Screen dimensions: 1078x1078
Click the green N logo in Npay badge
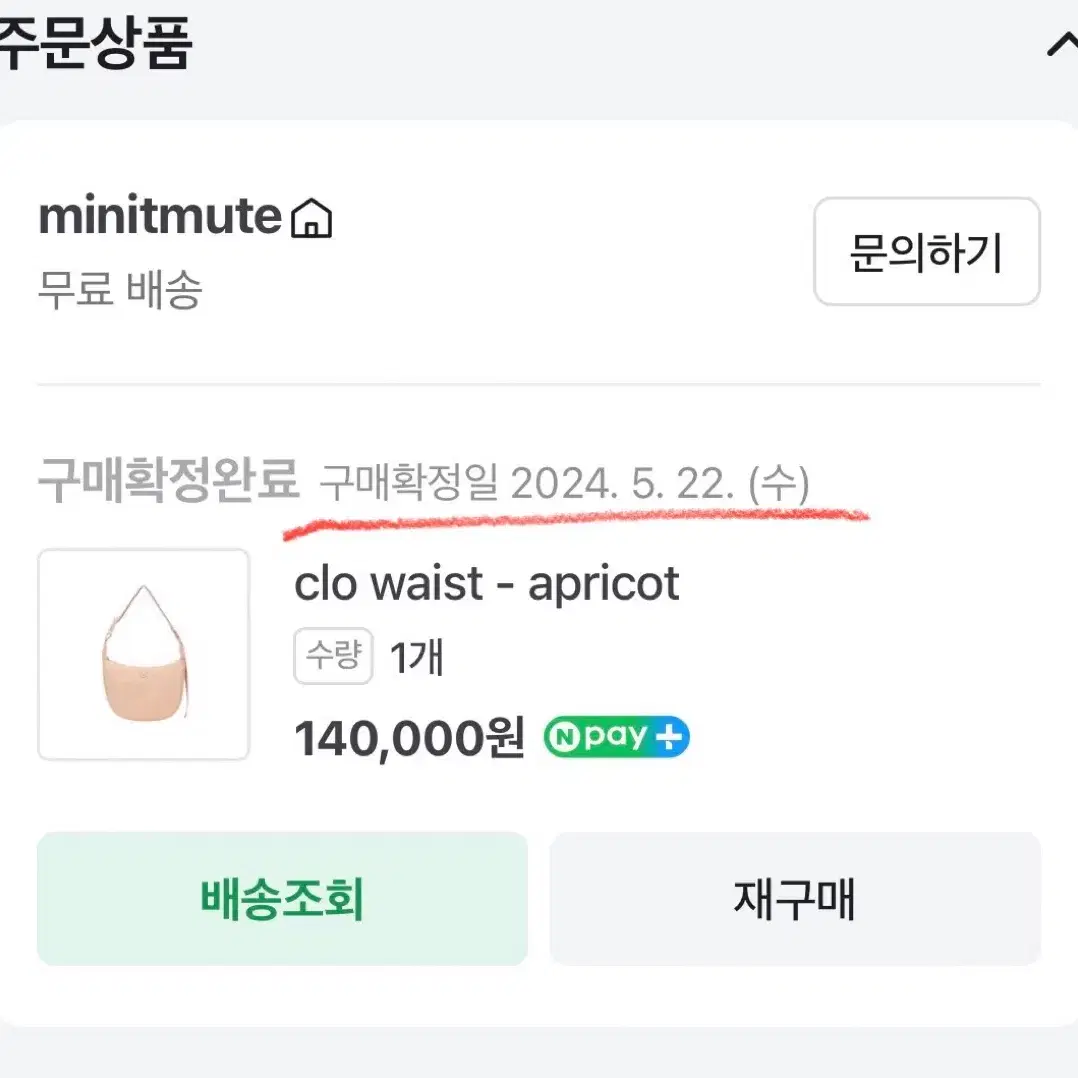[564, 737]
